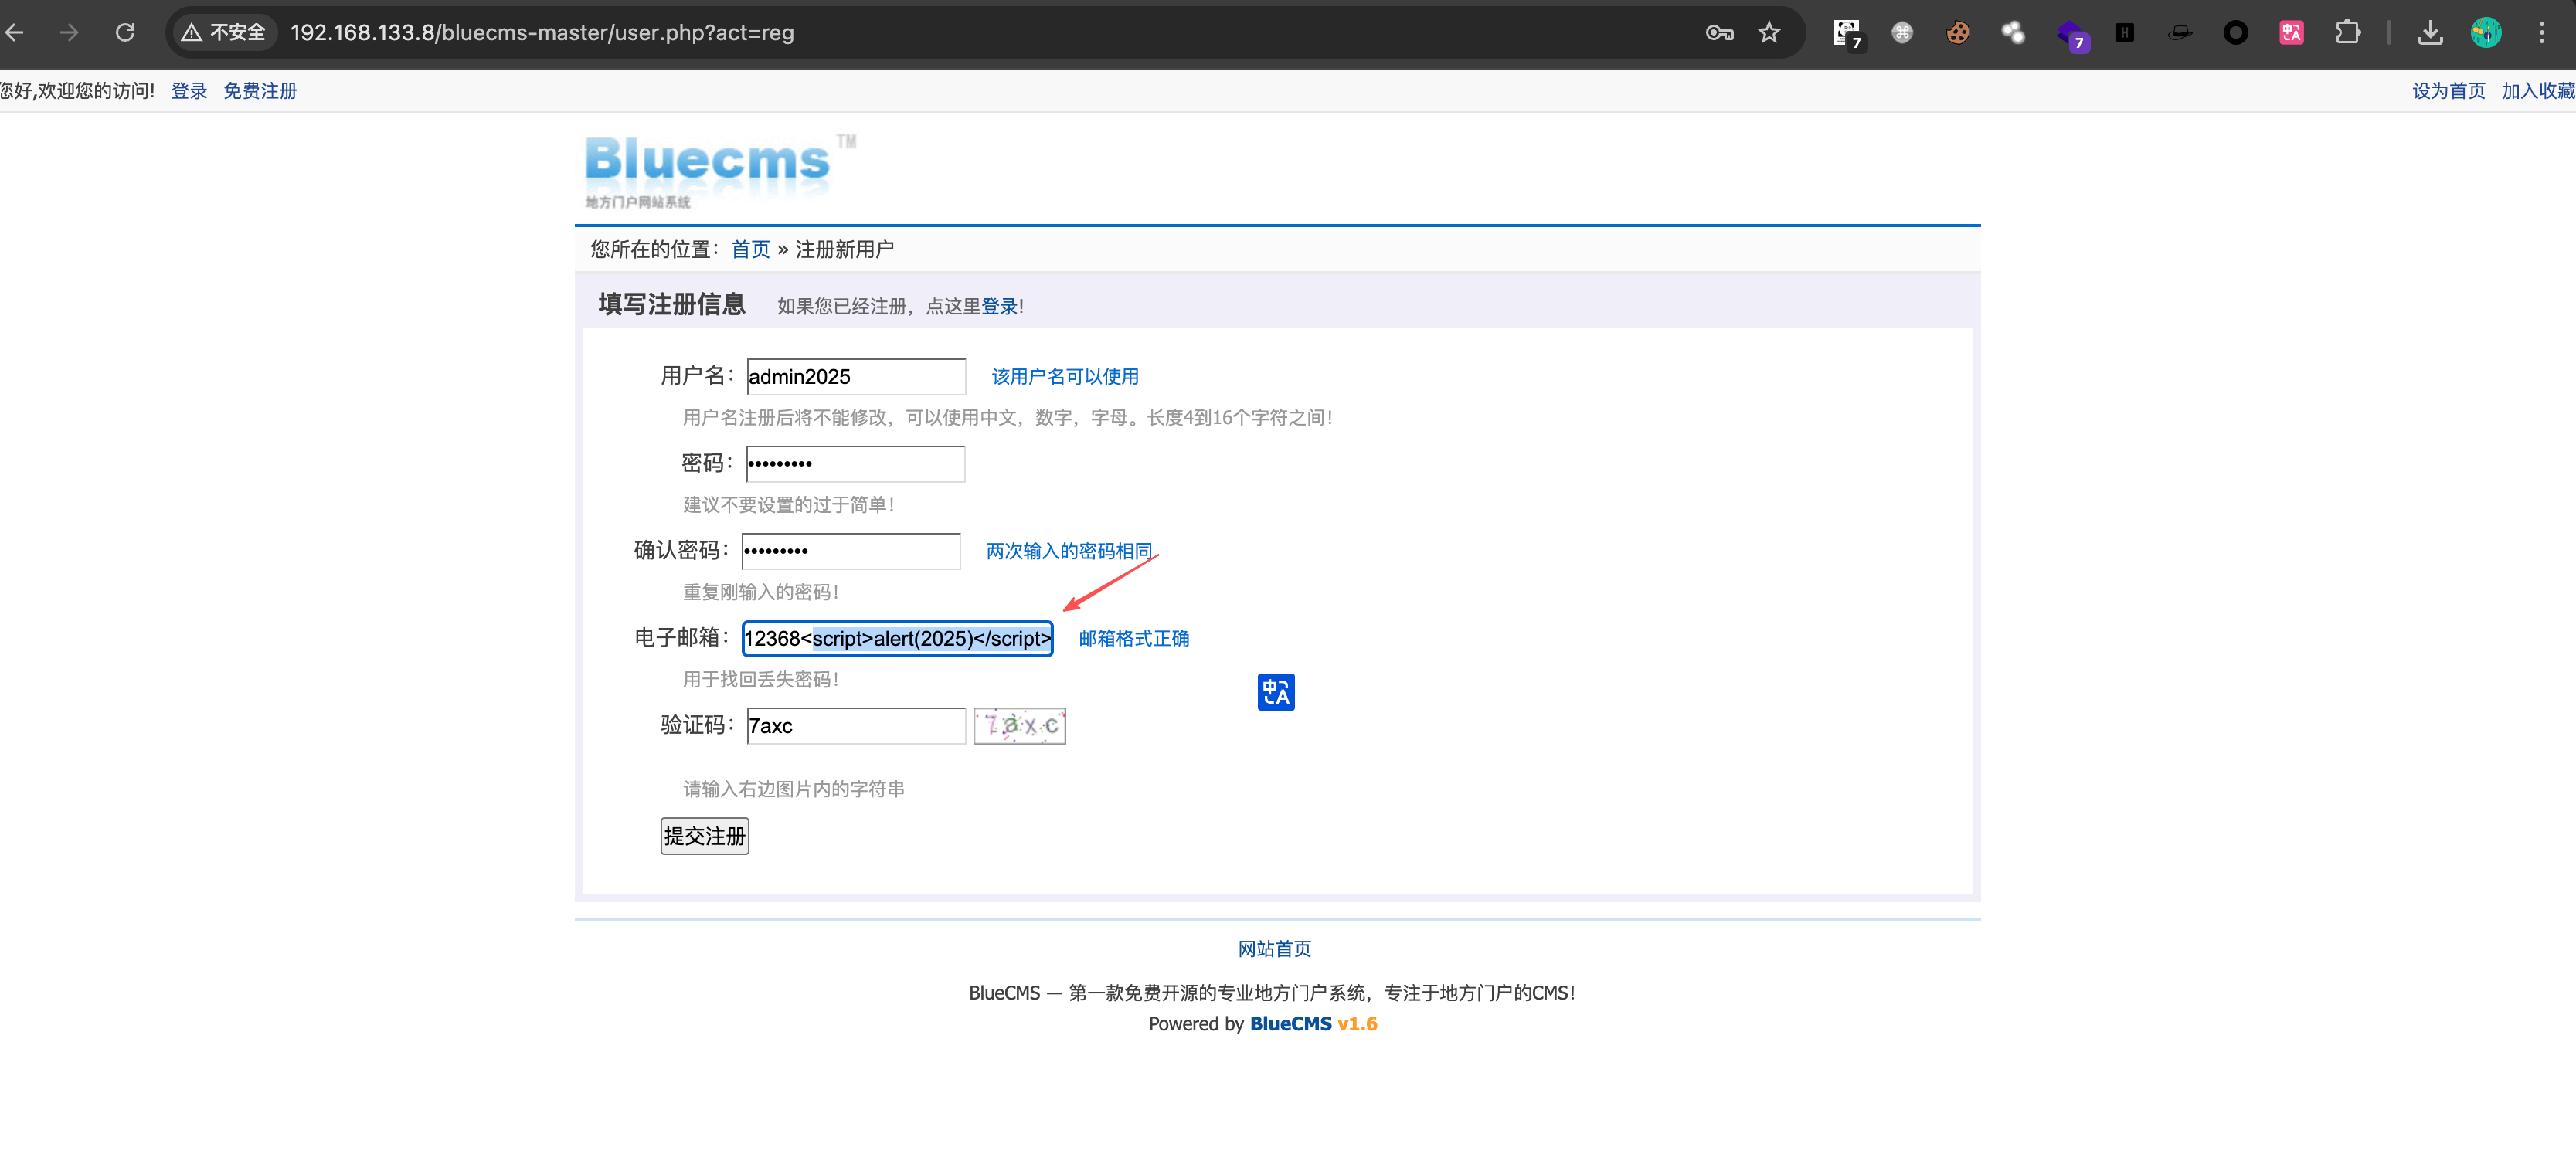Click 设为首页 in top right
This screenshot has width=2576, height=1171.
coord(2448,91)
